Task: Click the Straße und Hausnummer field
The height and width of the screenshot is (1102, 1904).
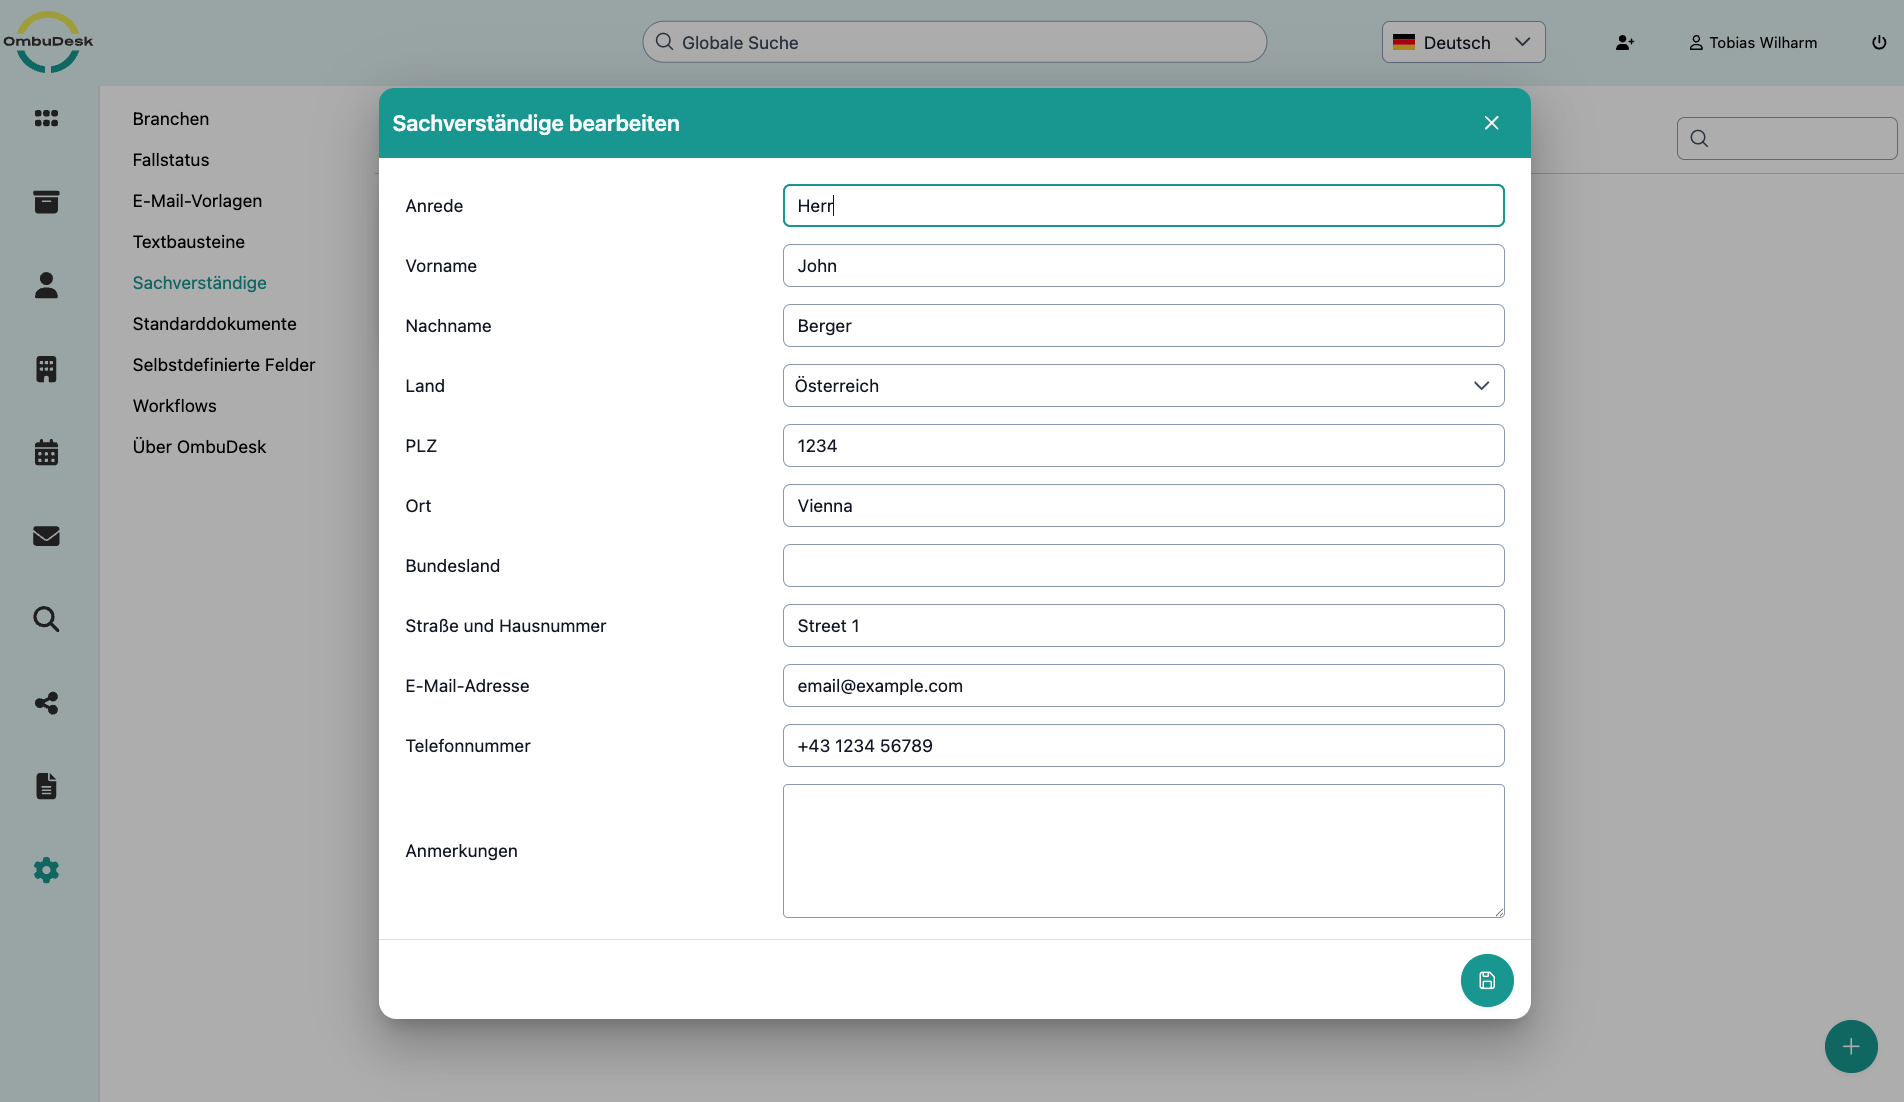Action: (1144, 626)
